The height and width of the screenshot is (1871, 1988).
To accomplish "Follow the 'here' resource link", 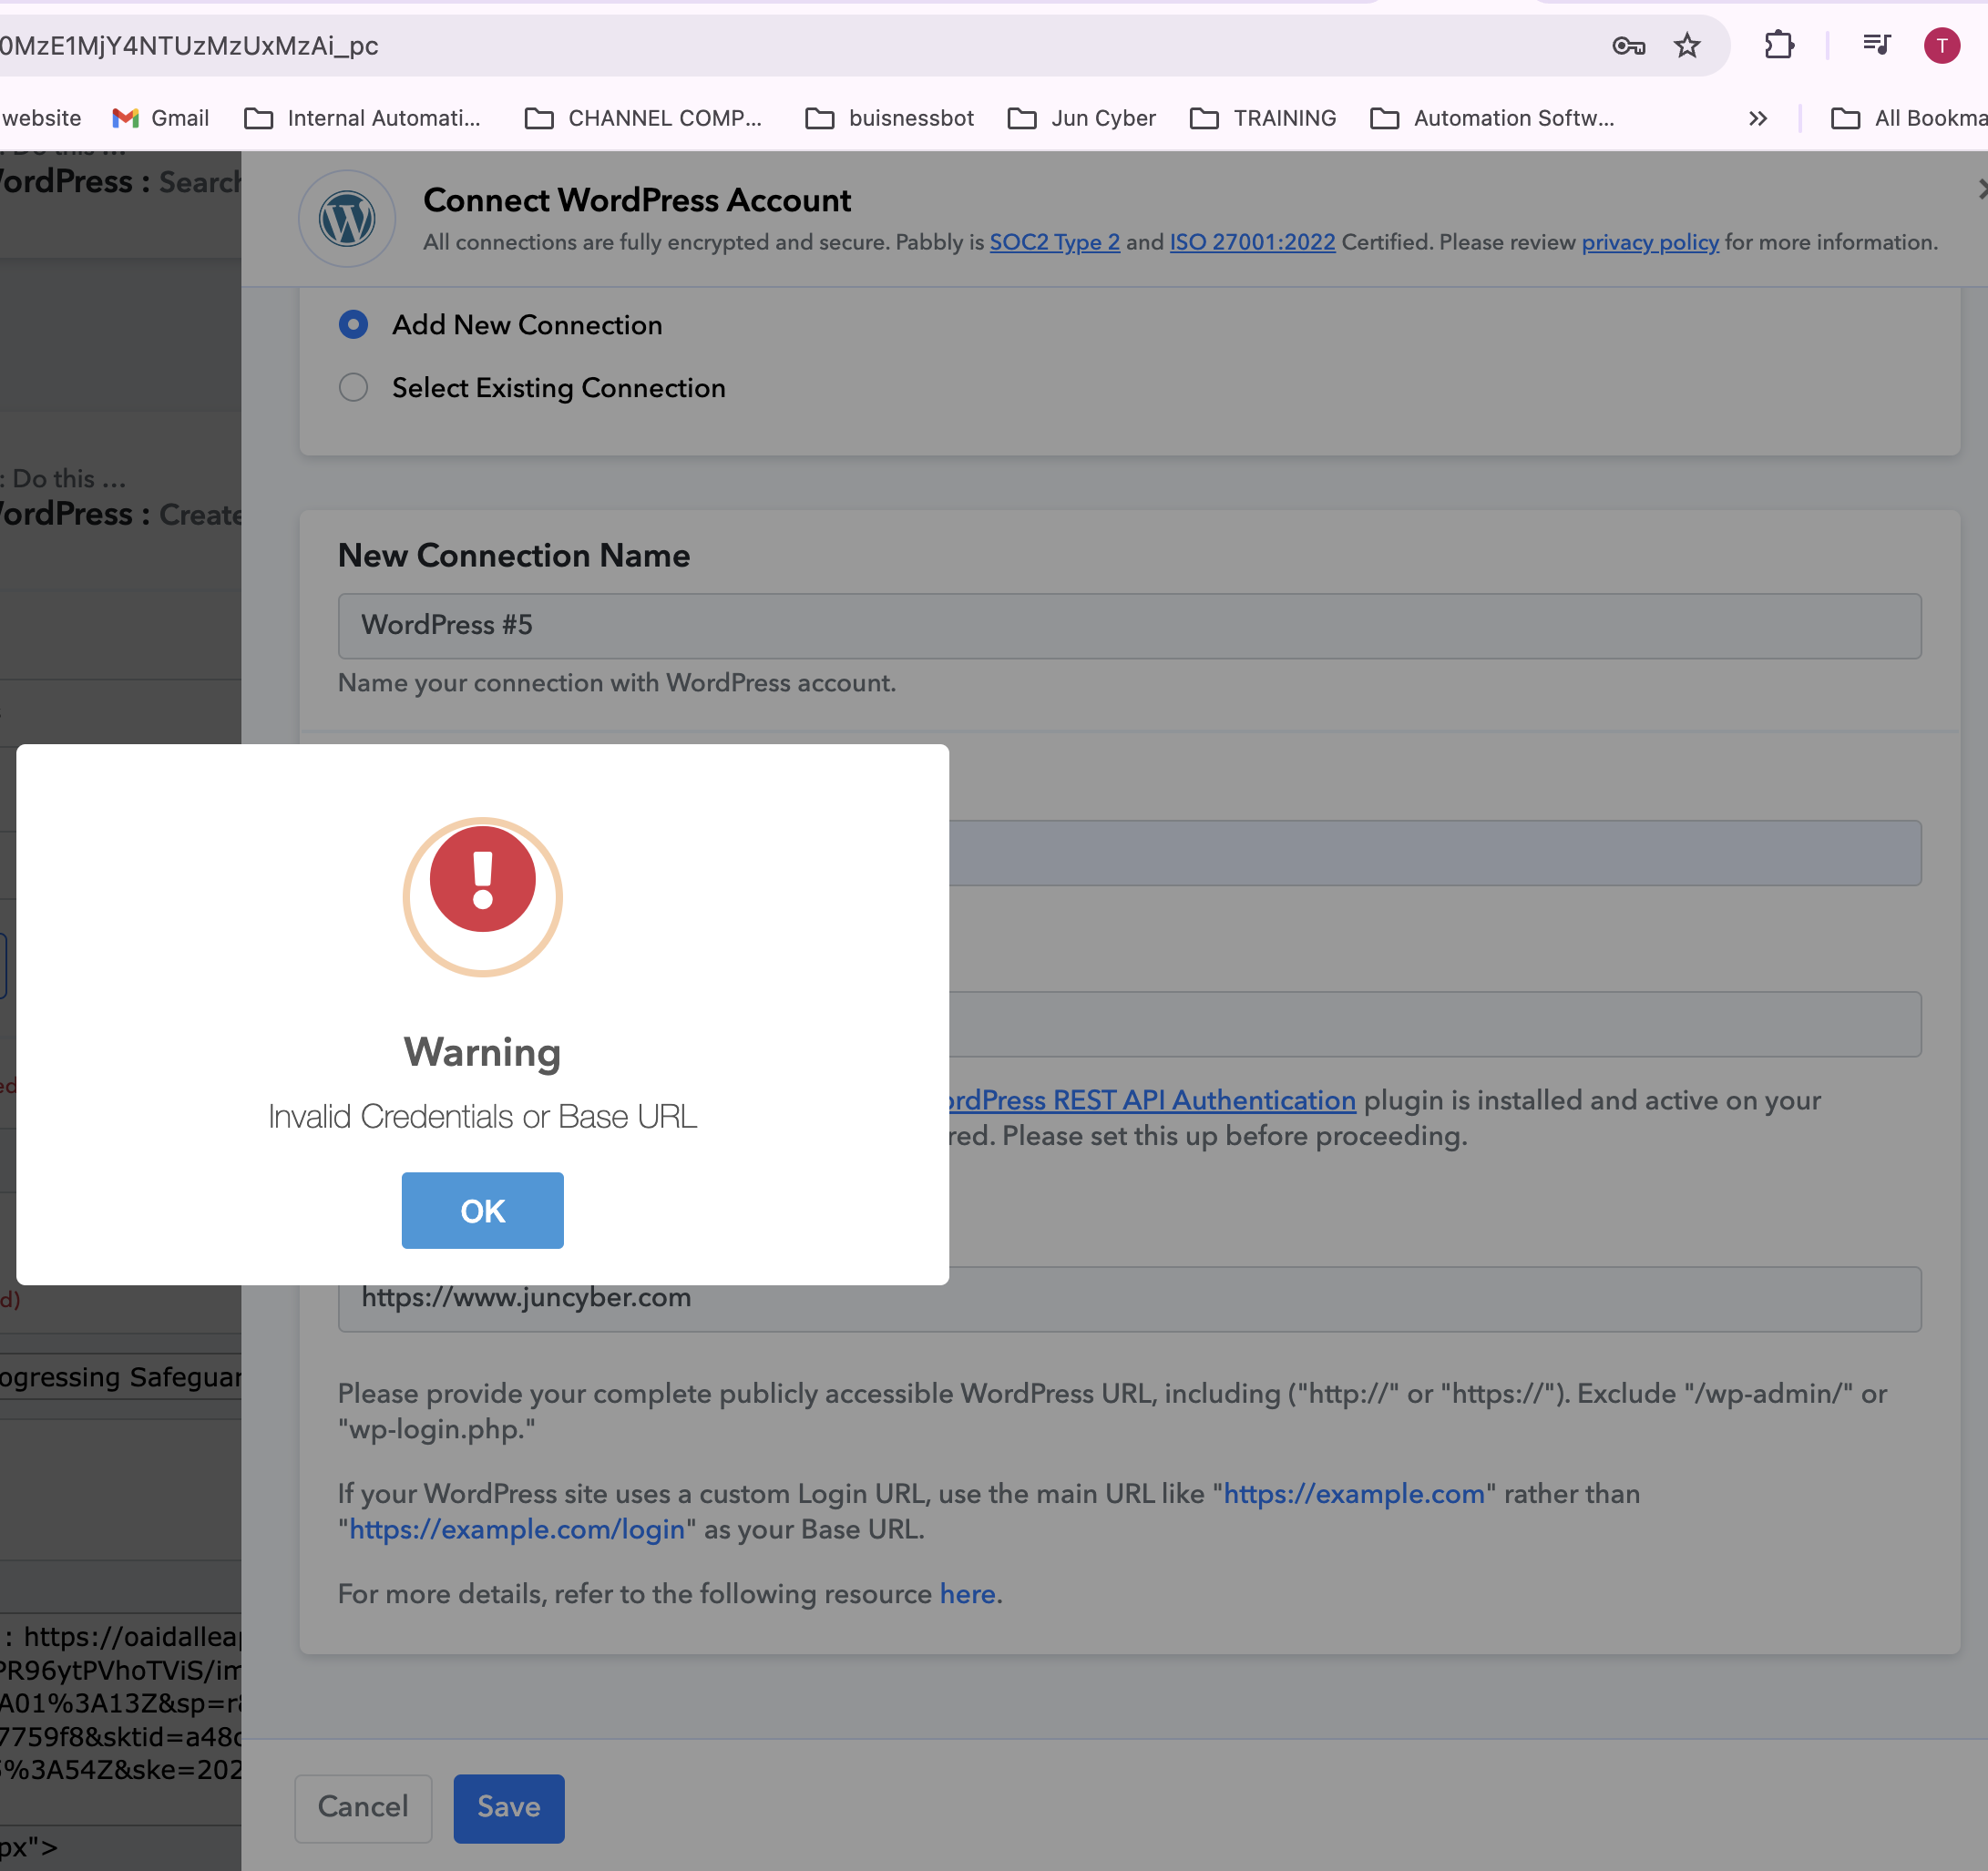I will [967, 1593].
